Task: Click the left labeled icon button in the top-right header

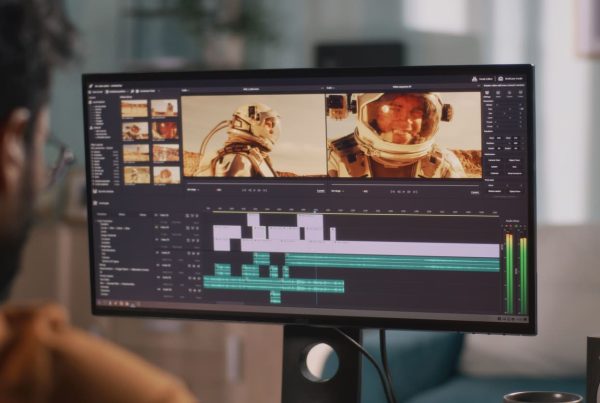Action: click(x=482, y=79)
